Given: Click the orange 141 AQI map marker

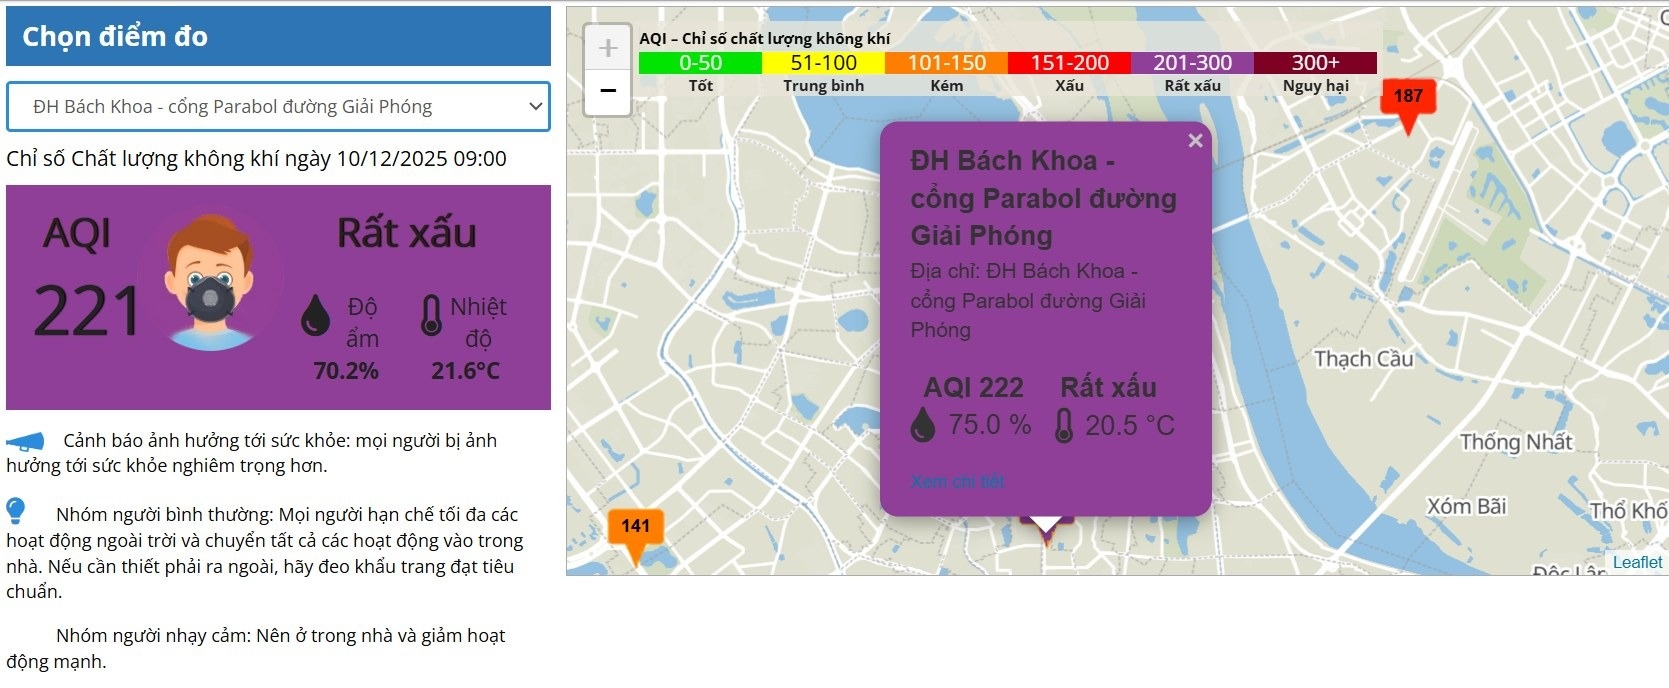Looking at the screenshot, I should click(635, 528).
